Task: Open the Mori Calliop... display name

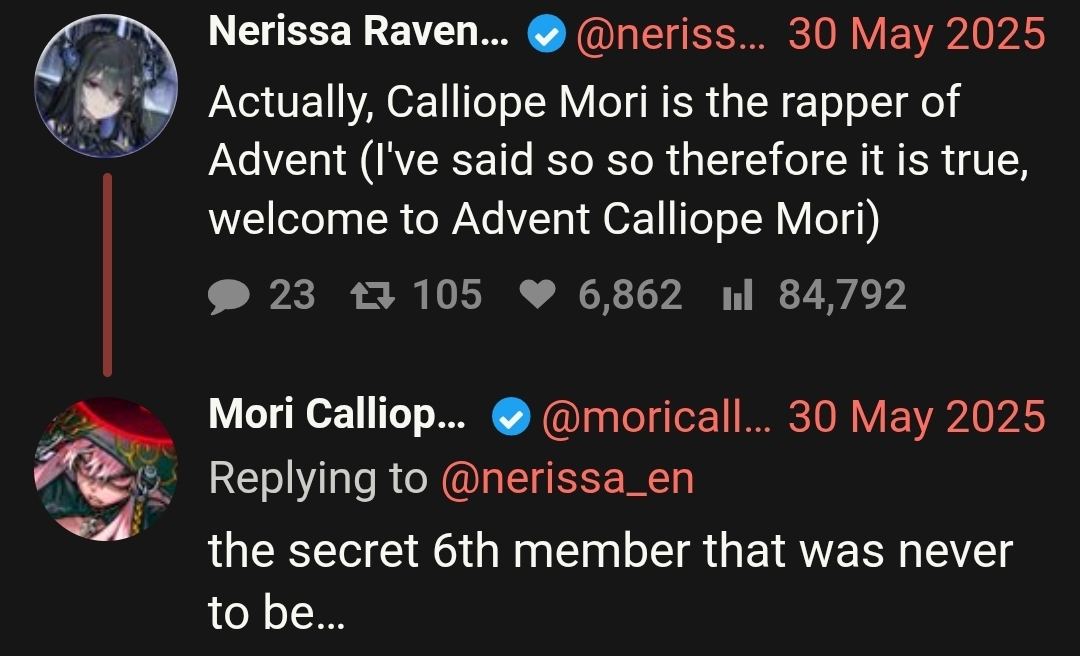Action: coord(337,414)
